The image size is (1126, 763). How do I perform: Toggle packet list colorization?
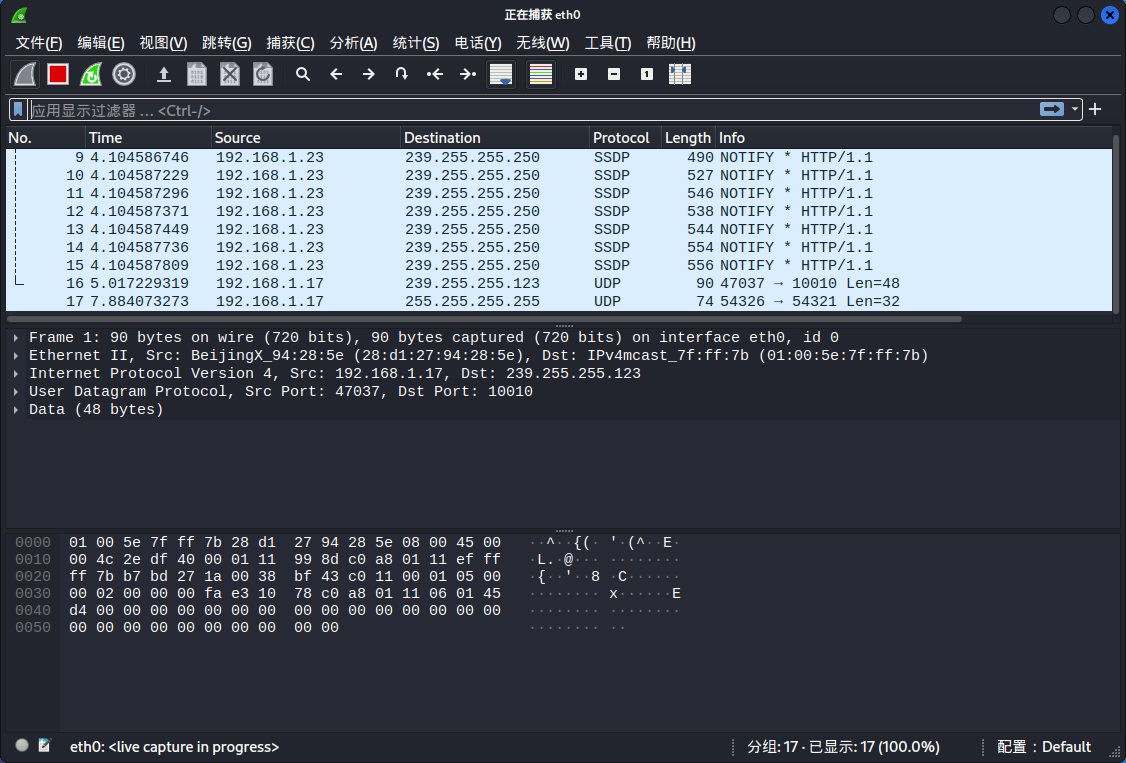coord(541,74)
